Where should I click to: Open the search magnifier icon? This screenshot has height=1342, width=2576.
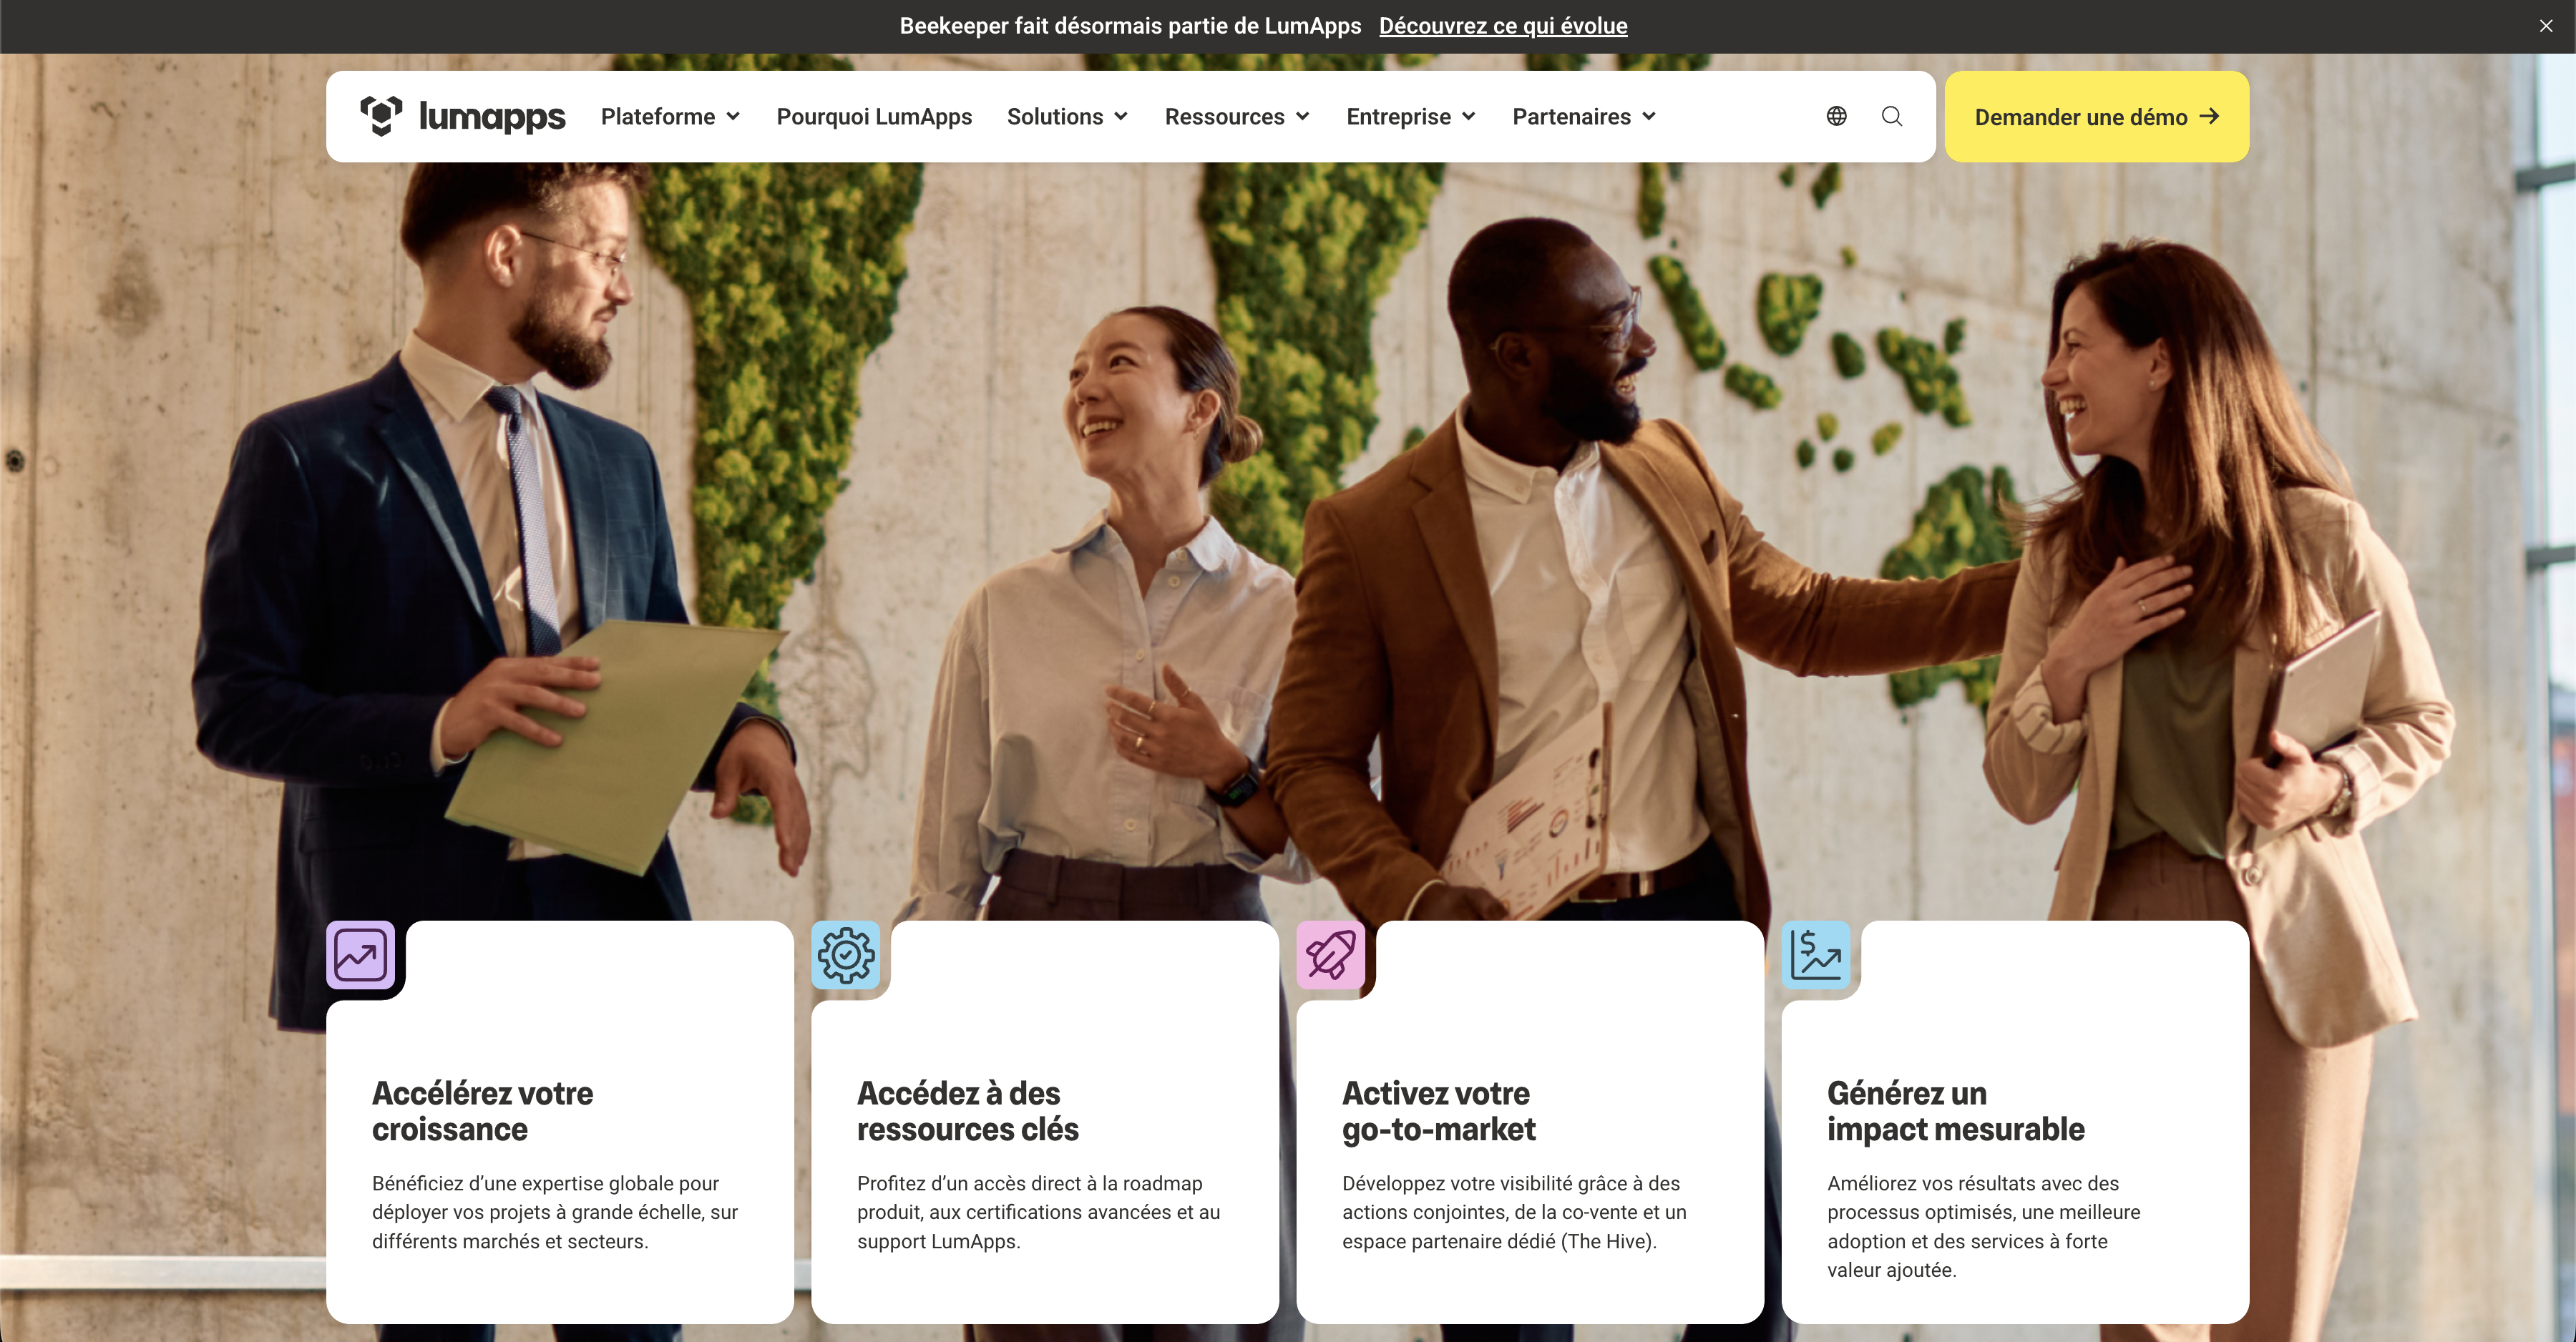point(1891,116)
